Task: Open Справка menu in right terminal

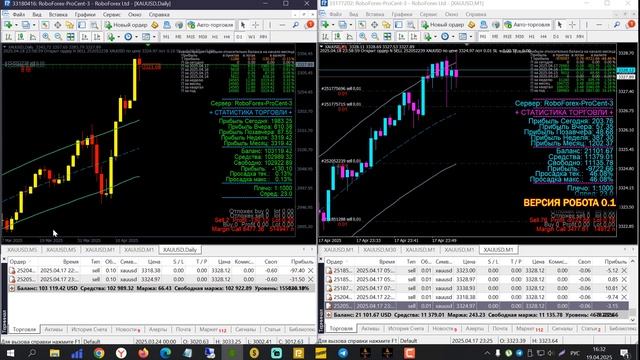Action: point(476,14)
